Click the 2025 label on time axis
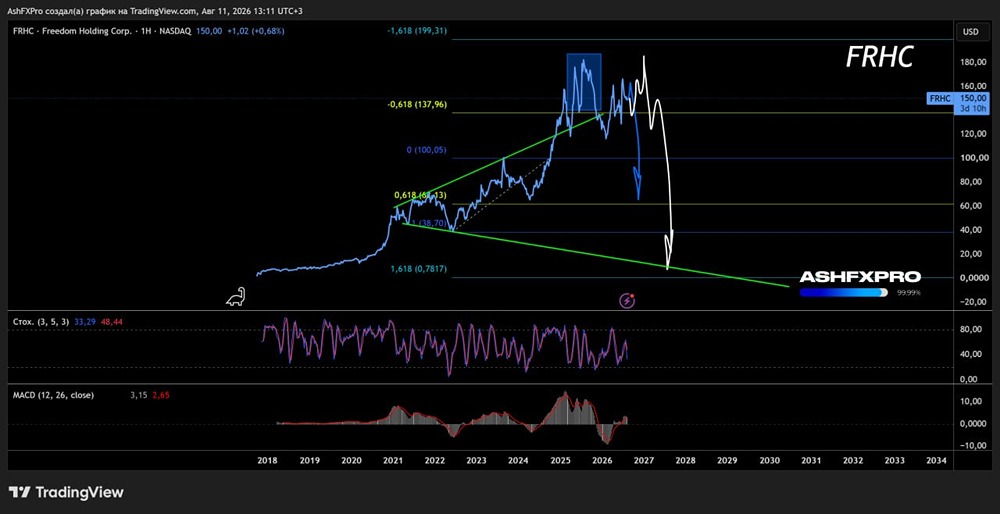 (561, 460)
